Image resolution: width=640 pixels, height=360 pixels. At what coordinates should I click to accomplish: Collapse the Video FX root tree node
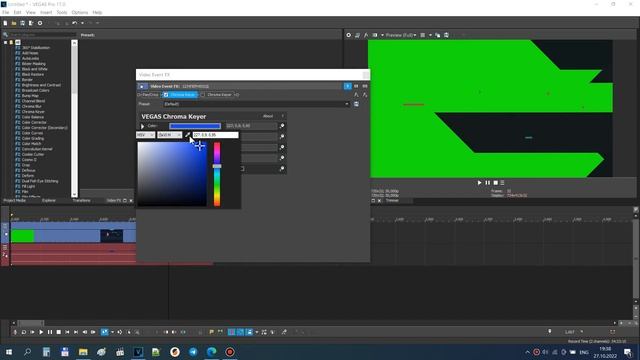[6, 42]
